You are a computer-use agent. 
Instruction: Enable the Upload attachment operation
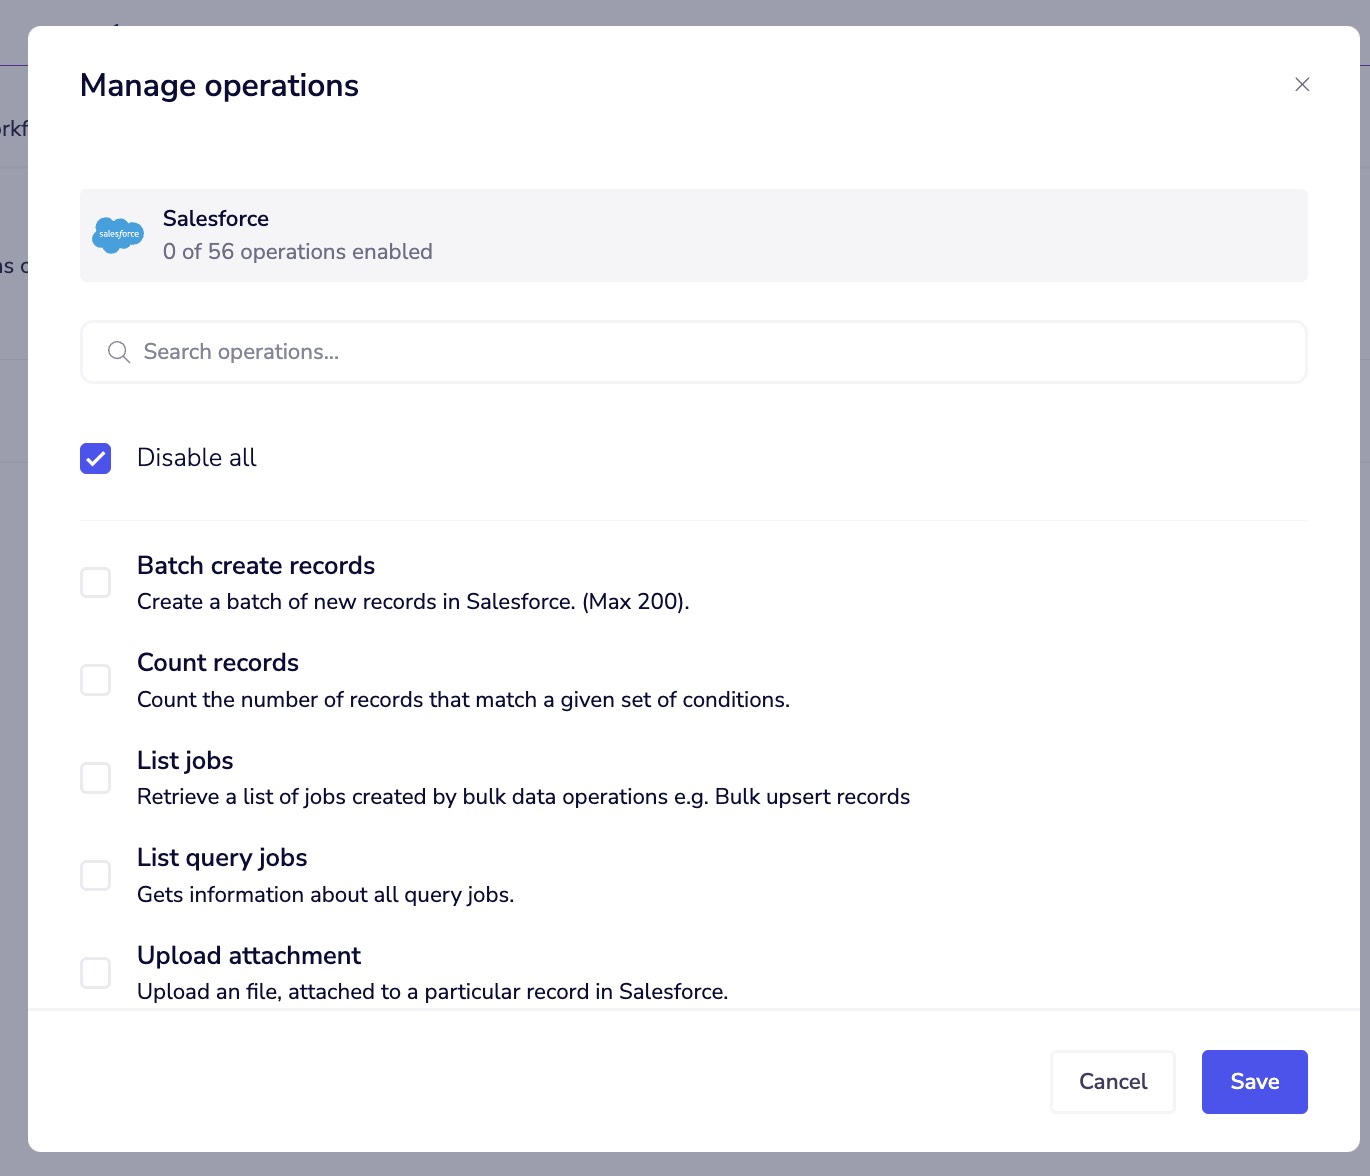click(95, 972)
